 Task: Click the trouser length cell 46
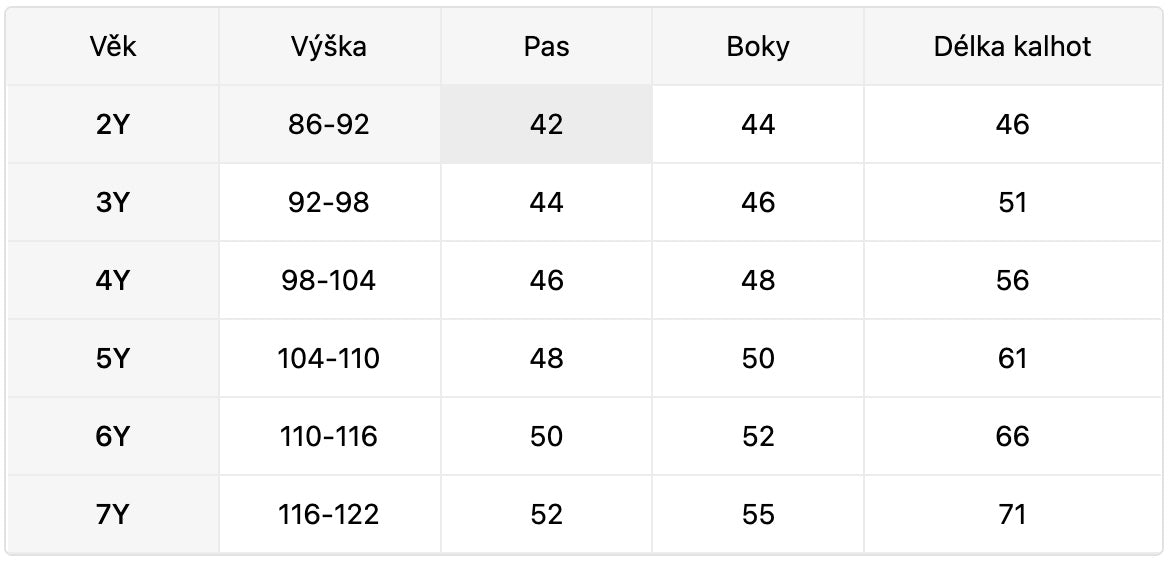[1012, 124]
